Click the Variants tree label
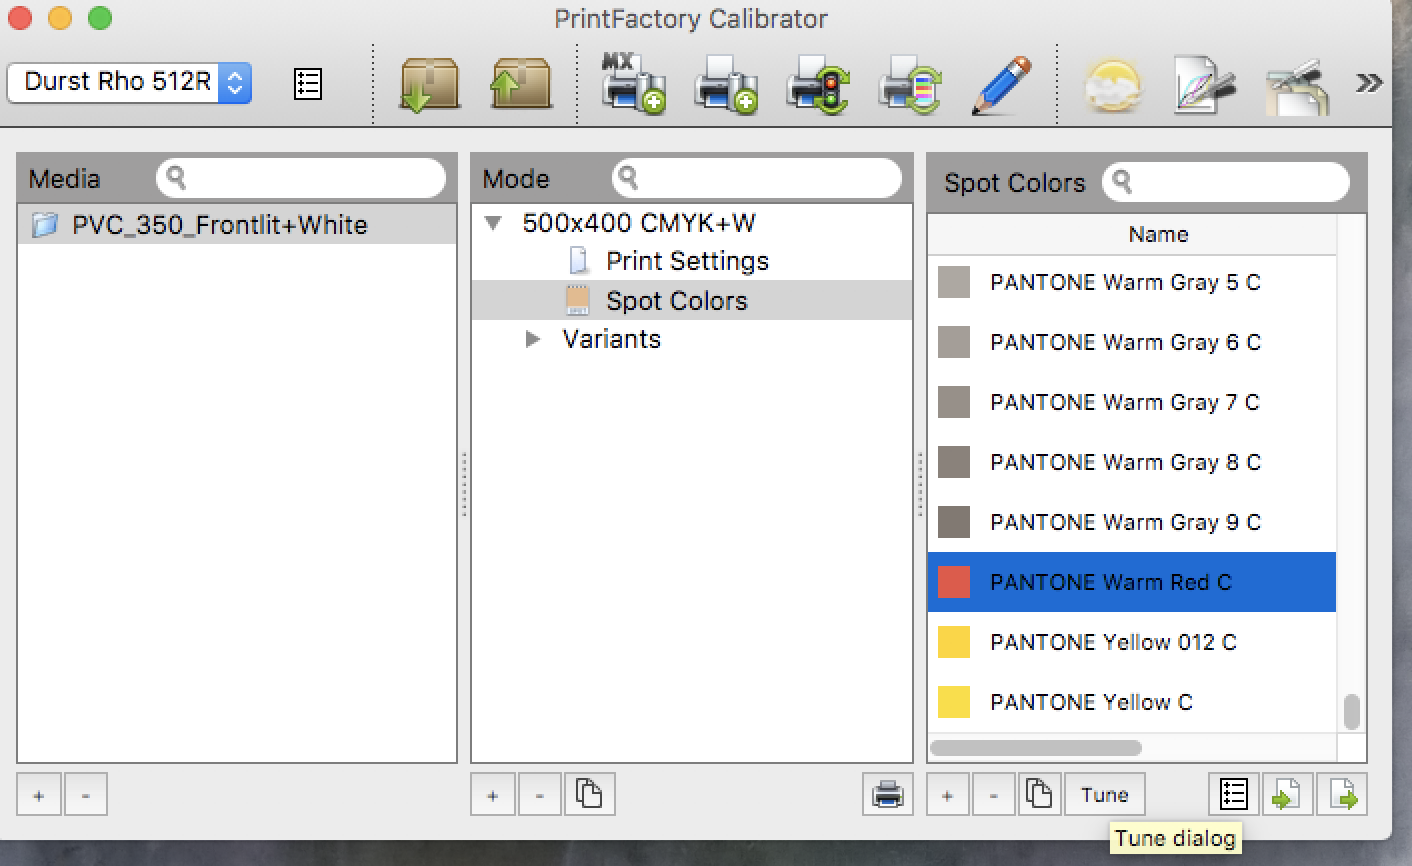The height and width of the screenshot is (866, 1412). (611, 339)
